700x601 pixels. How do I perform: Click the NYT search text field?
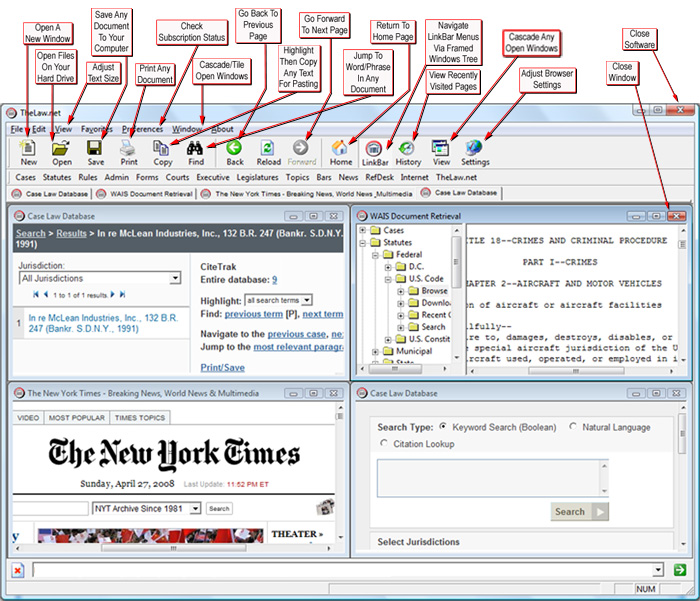(50, 509)
